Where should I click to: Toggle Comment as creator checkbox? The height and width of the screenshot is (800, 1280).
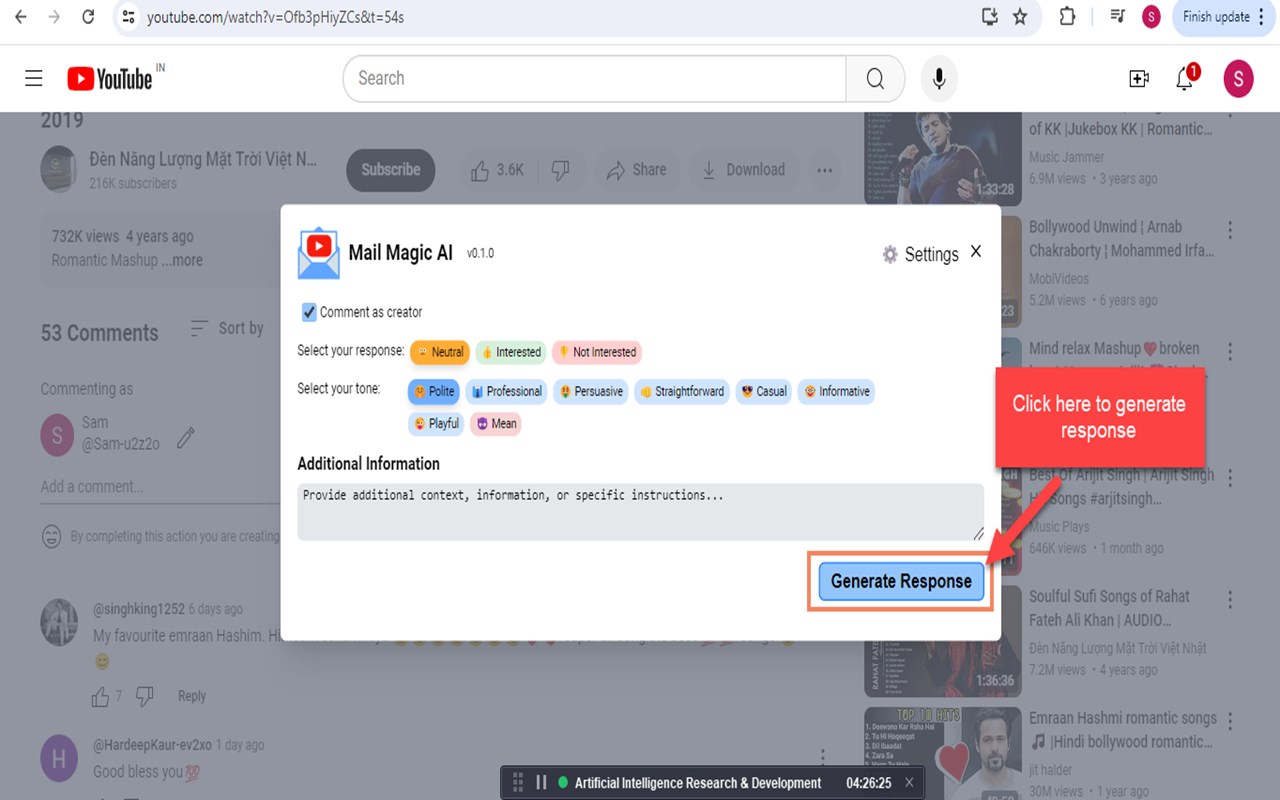pos(309,312)
